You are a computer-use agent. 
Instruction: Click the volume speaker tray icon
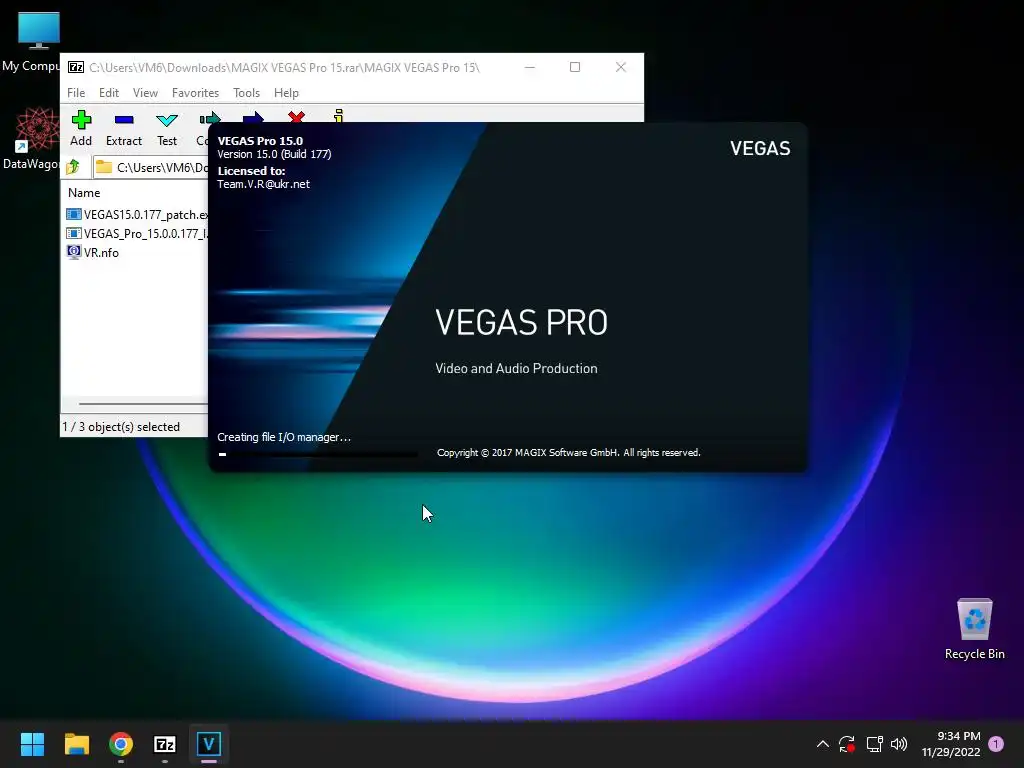[899, 744]
